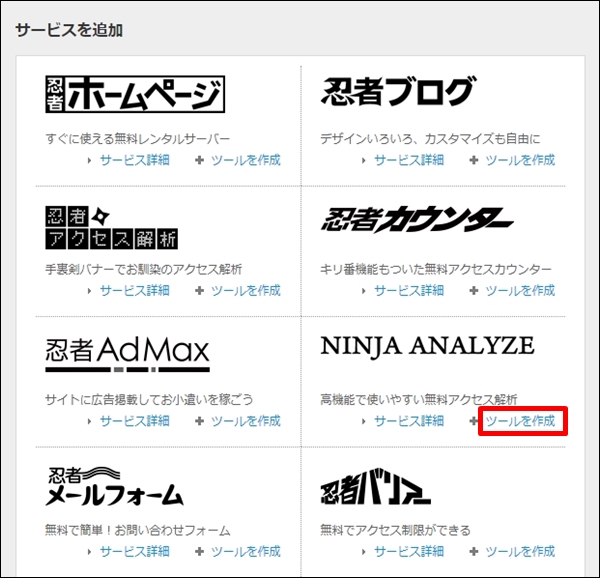The image size is (600, 578).
Task: Click arrow before 忍者ホームページ サービス詳細
Action: tap(89, 160)
